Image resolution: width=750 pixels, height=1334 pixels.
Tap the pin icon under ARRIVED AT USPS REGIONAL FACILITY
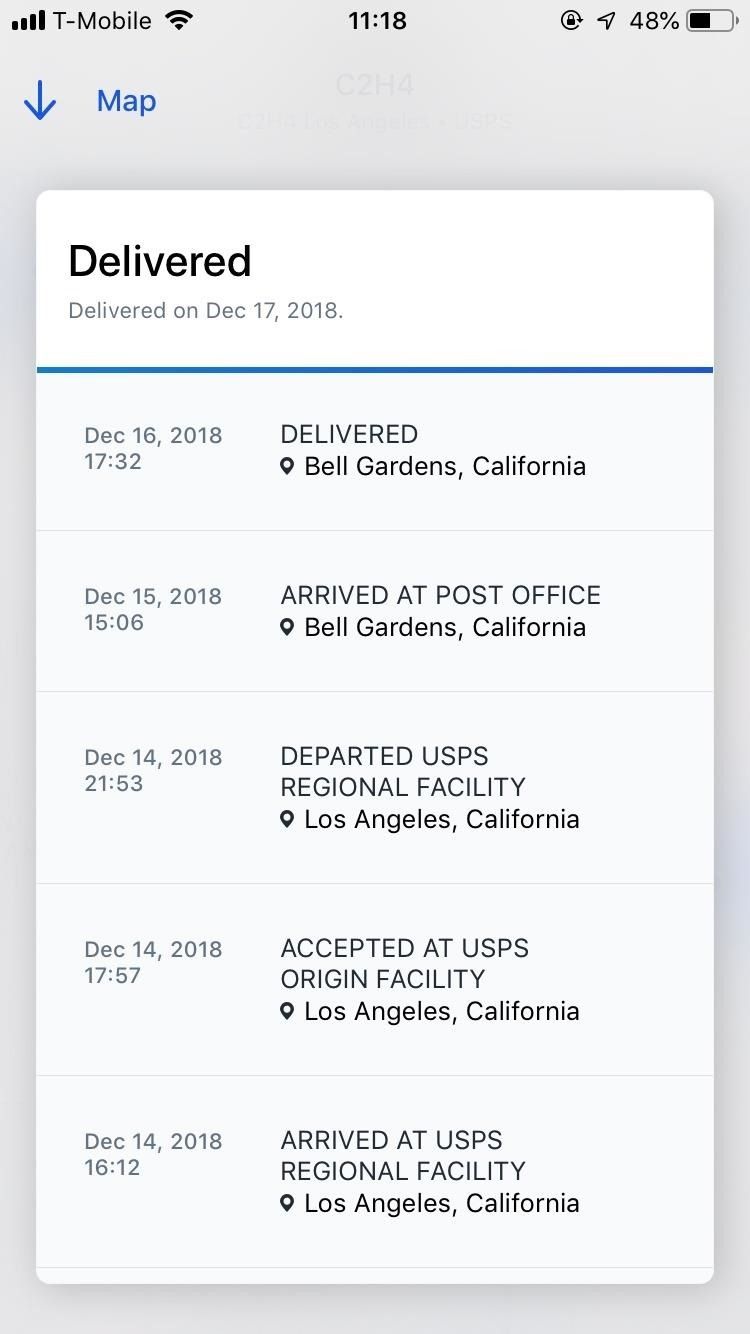pos(287,1204)
